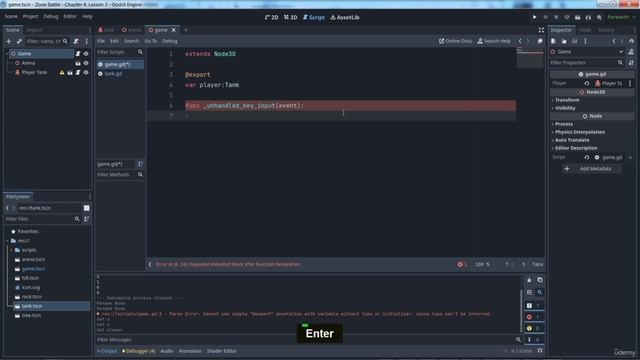Switch to the 3D workspace

[x=291, y=17]
